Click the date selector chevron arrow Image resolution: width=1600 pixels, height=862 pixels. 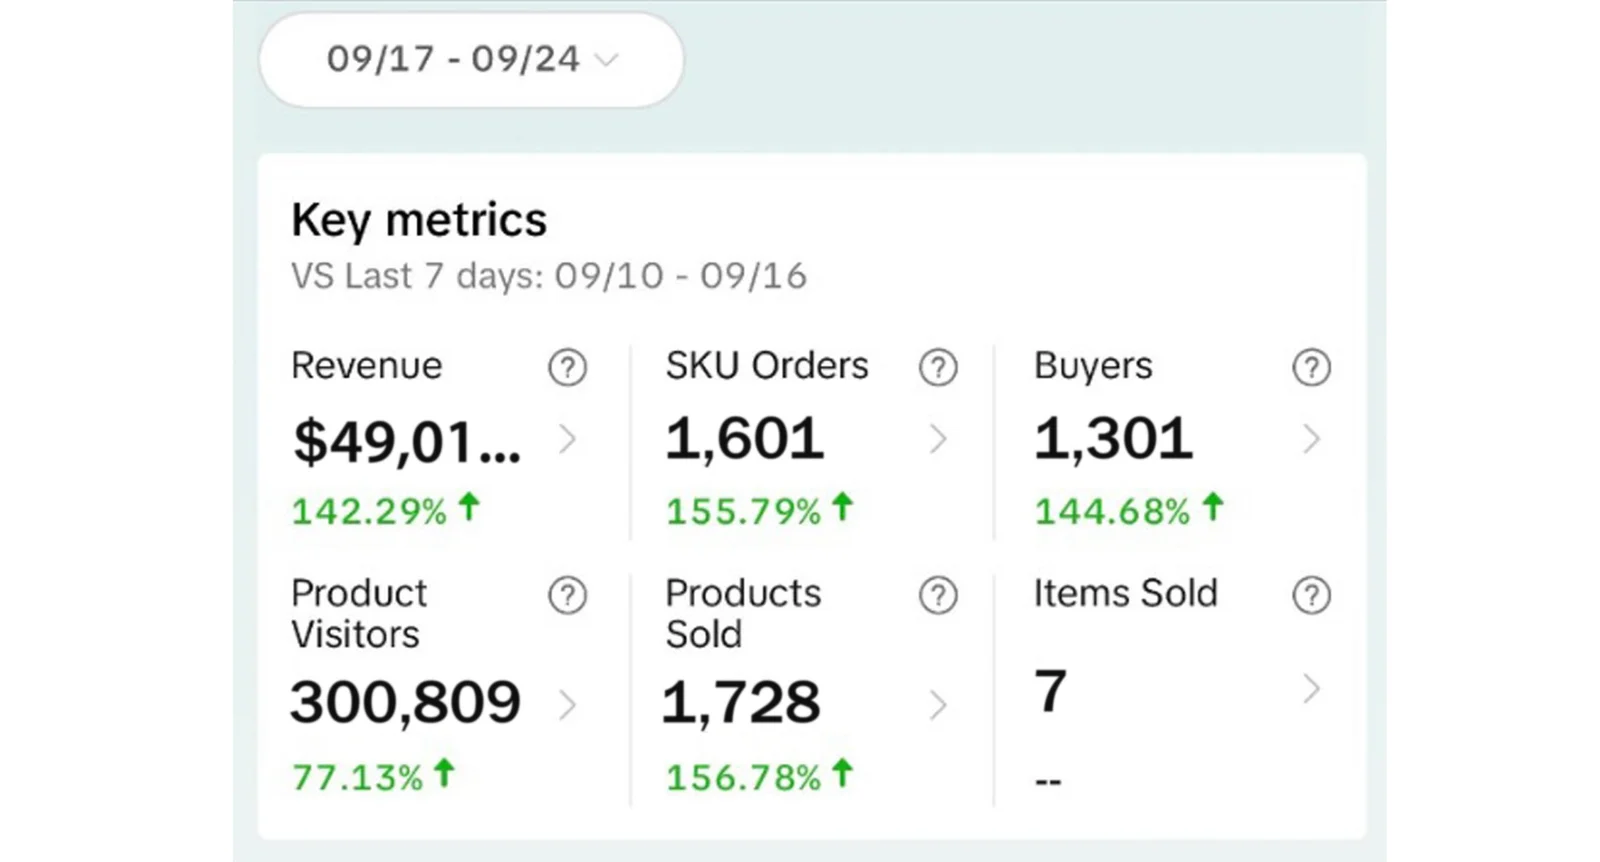606,60
